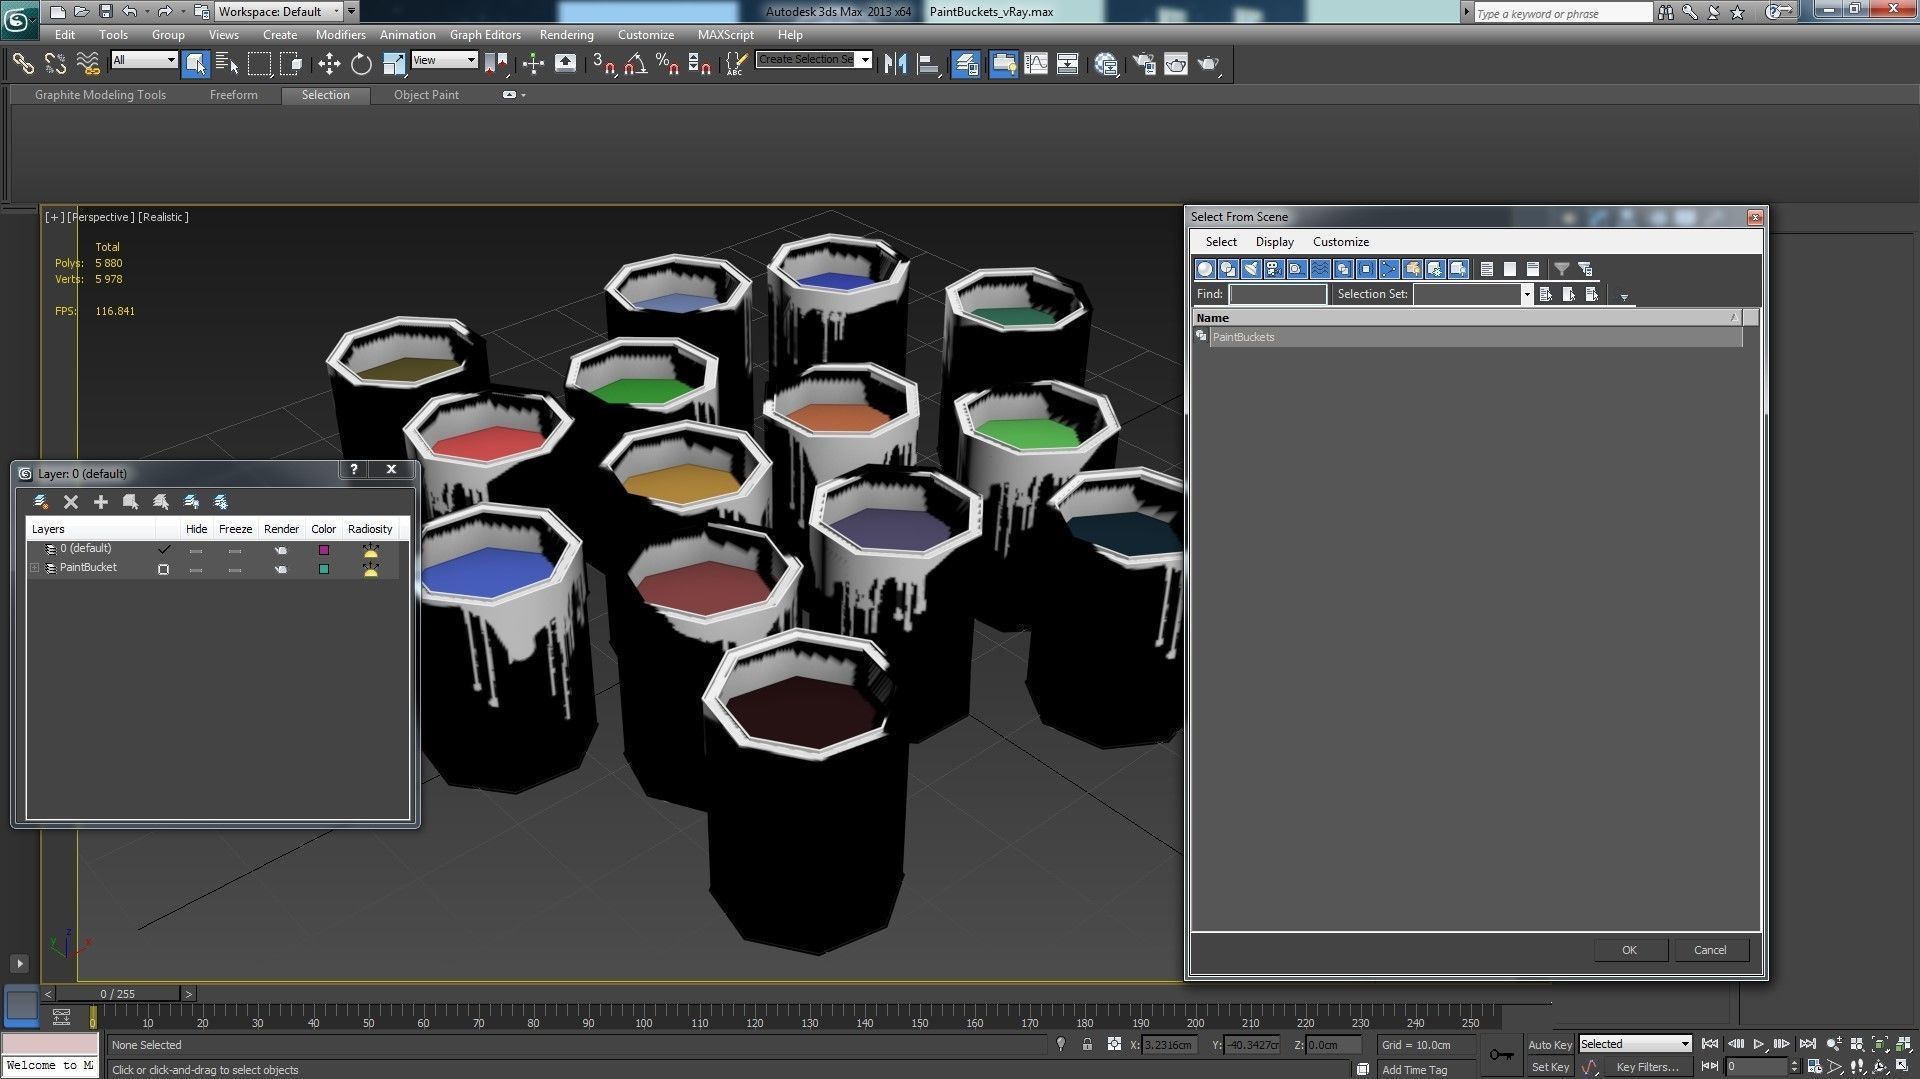Click the 0 (default) layer color swatch

pyautogui.click(x=324, y=550)
